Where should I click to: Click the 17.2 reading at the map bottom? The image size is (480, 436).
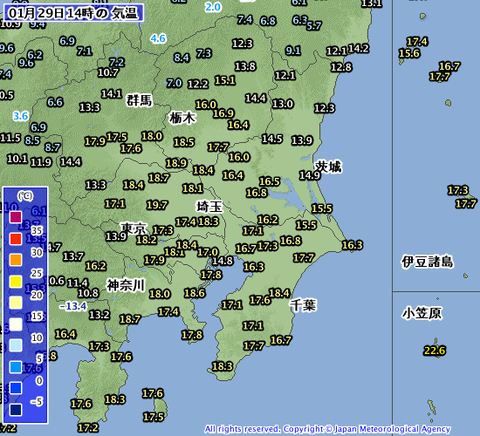tap(88, 428)
